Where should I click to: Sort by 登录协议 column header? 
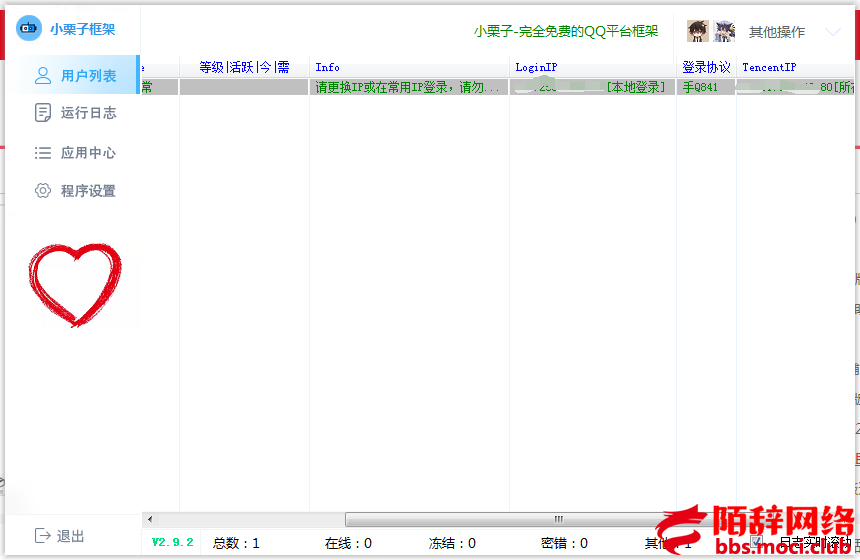(x=706, y=67)
